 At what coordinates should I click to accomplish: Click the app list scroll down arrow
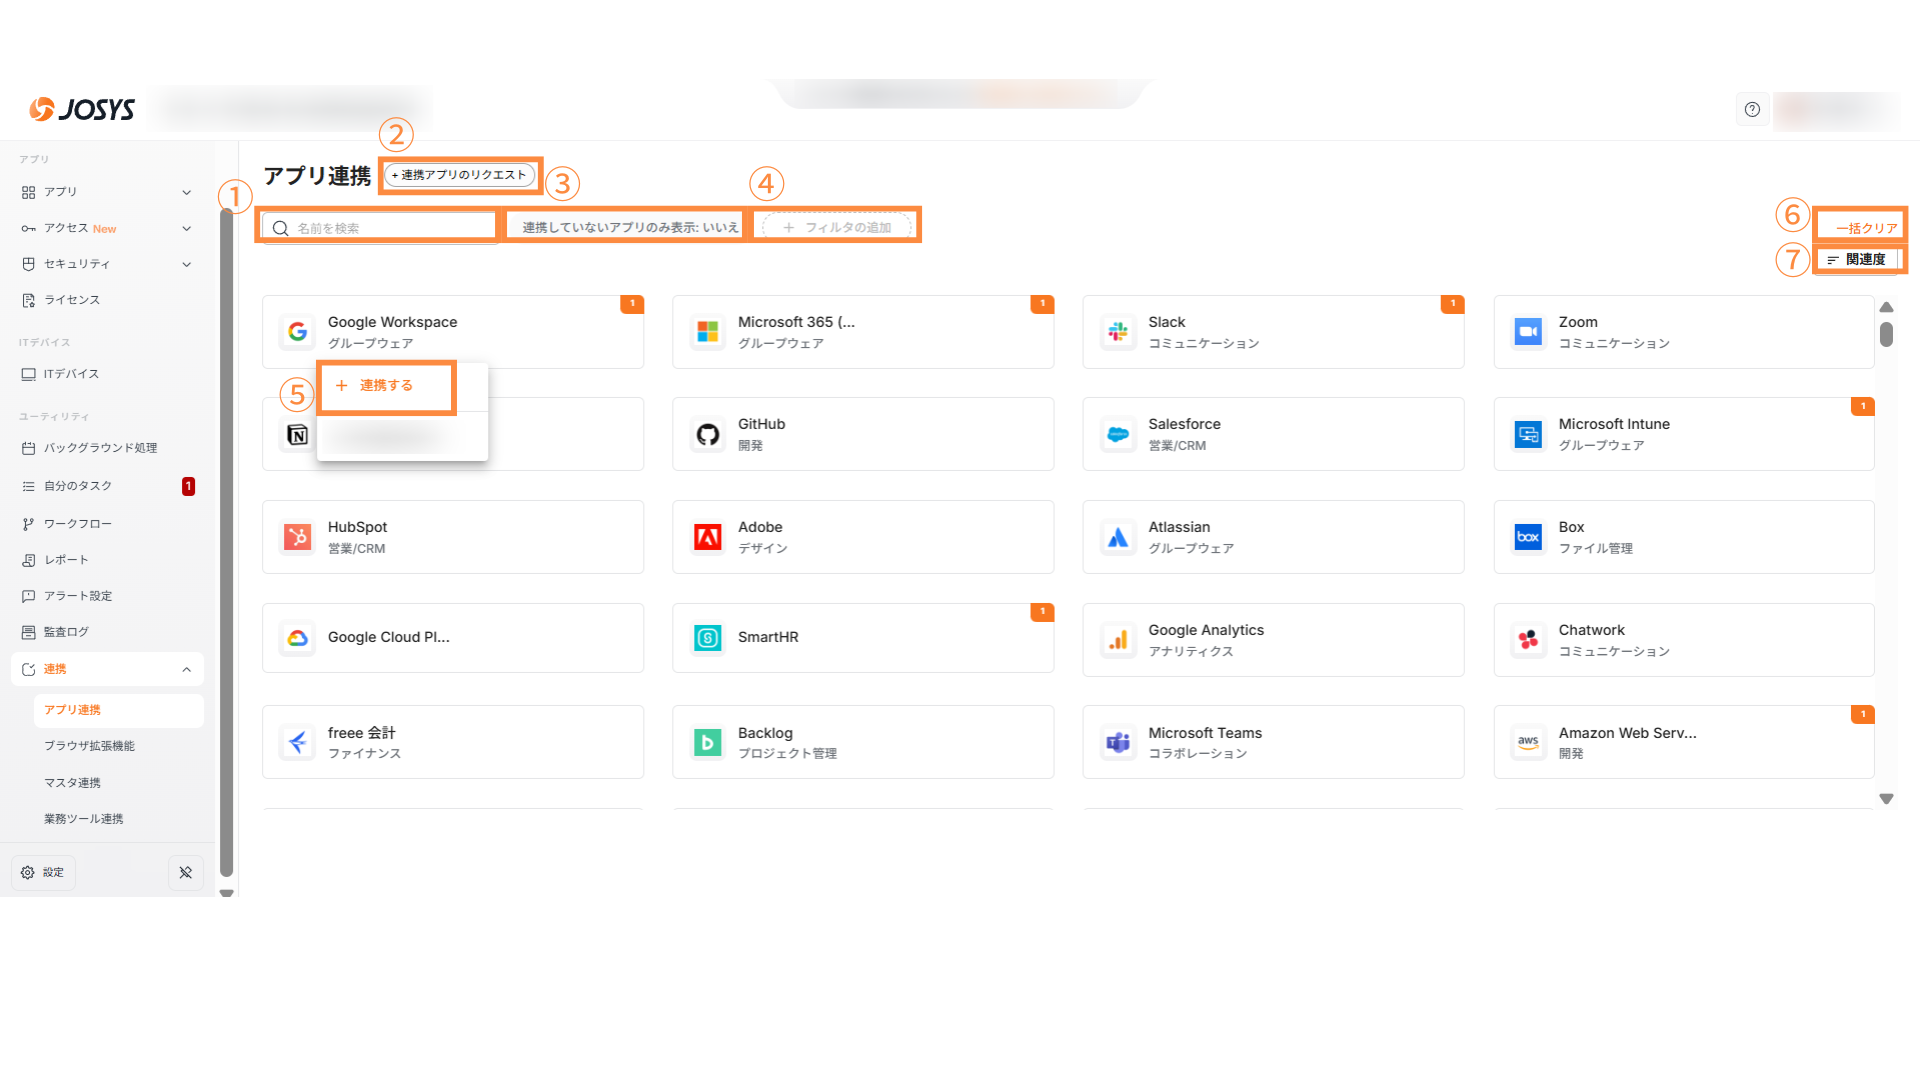(x=1886, y=799)
